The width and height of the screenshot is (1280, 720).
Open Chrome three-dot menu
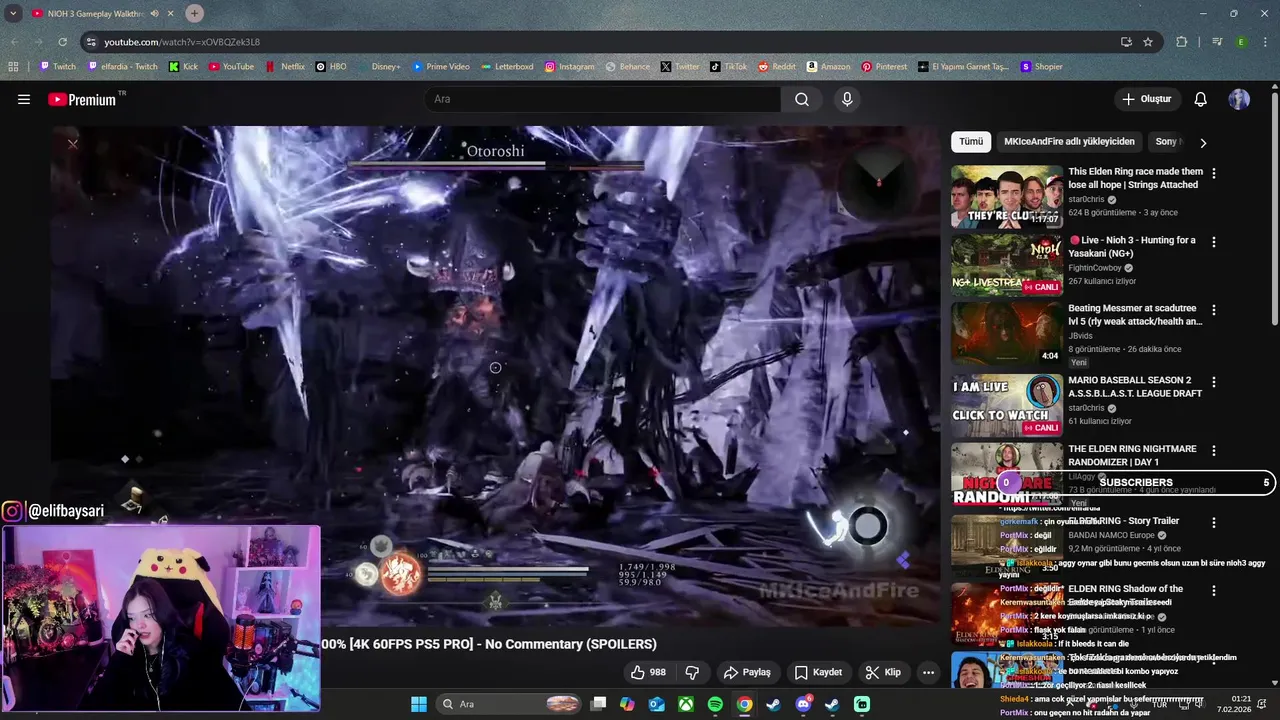(1264, 42)
